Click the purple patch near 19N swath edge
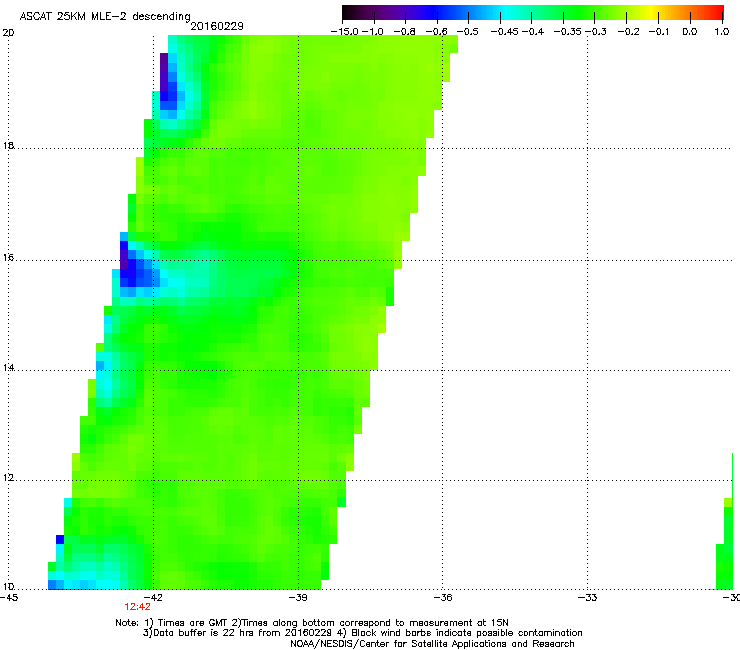Image resolution: width=740 pixels, height=650 pixels. coord(164,71)
